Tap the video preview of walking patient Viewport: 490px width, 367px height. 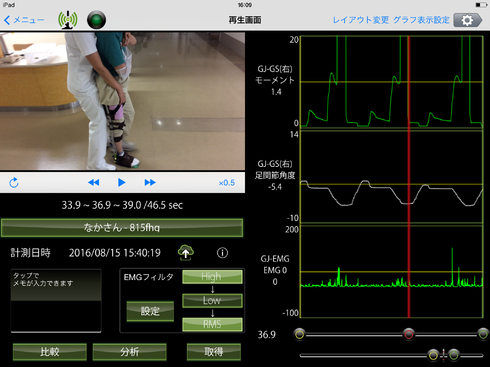(x=122, y=101)
